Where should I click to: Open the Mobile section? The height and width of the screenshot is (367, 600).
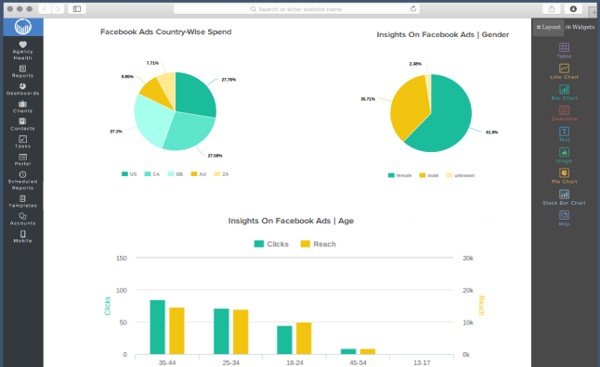coord(23,237)
